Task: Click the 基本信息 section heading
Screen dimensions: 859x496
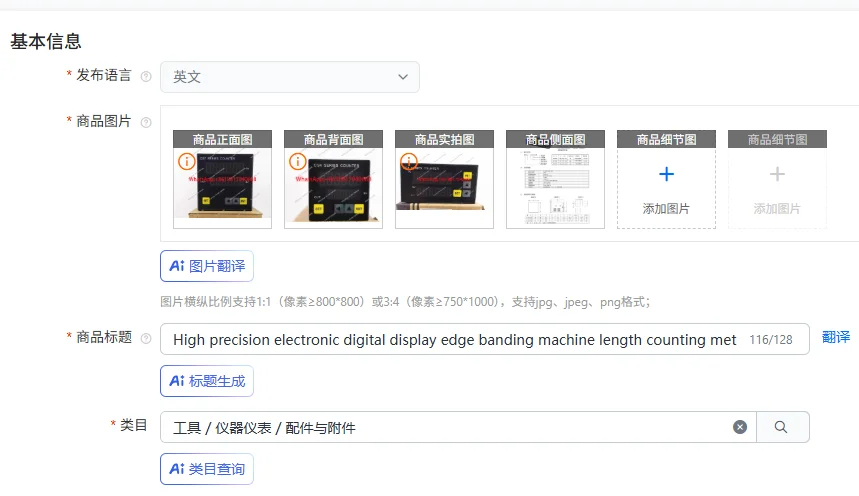Action: pyautogui.click(x=46, y=42)
